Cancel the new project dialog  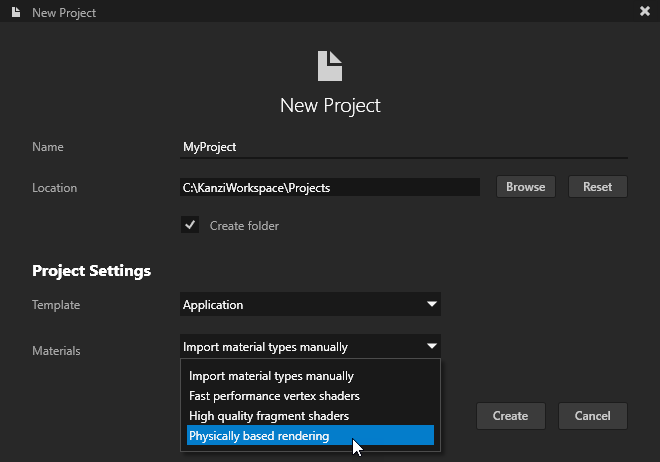pos(591,416)
